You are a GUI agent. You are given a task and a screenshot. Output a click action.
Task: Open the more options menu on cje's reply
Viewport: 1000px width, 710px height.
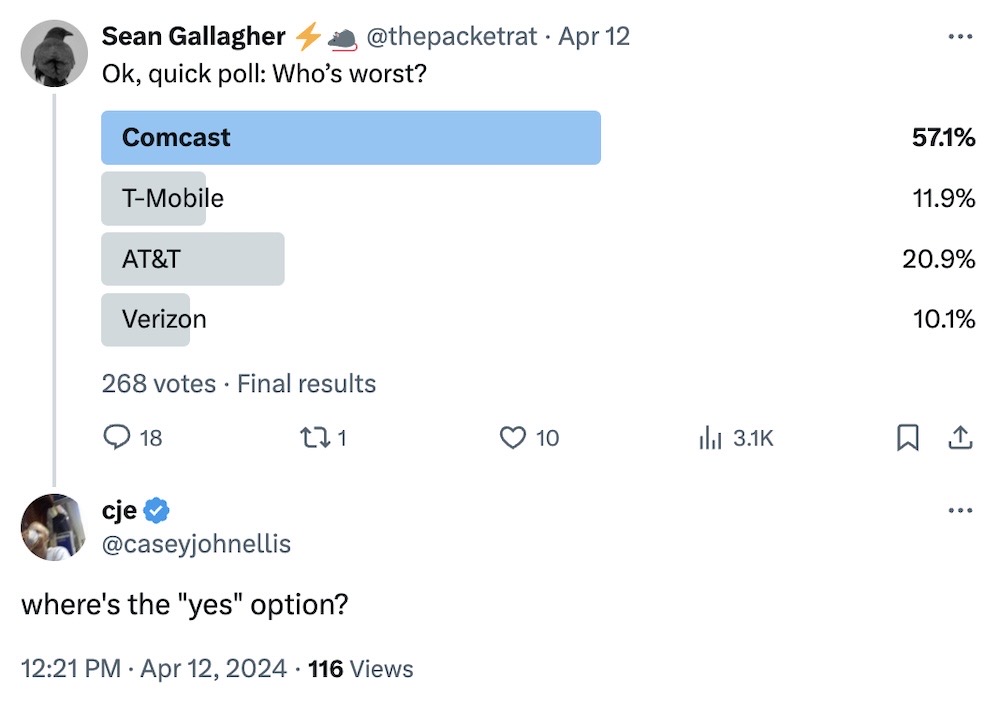point(960,510)
